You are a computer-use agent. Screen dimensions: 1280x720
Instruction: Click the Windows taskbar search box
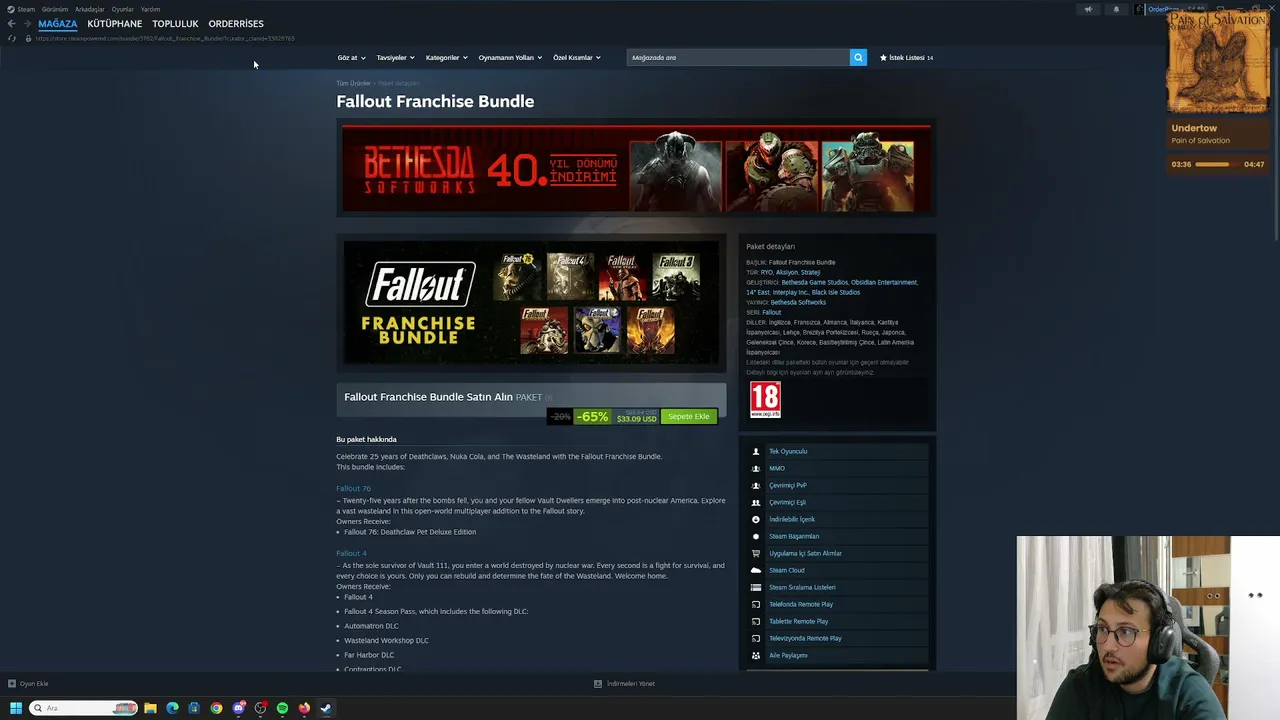[84, 708]
